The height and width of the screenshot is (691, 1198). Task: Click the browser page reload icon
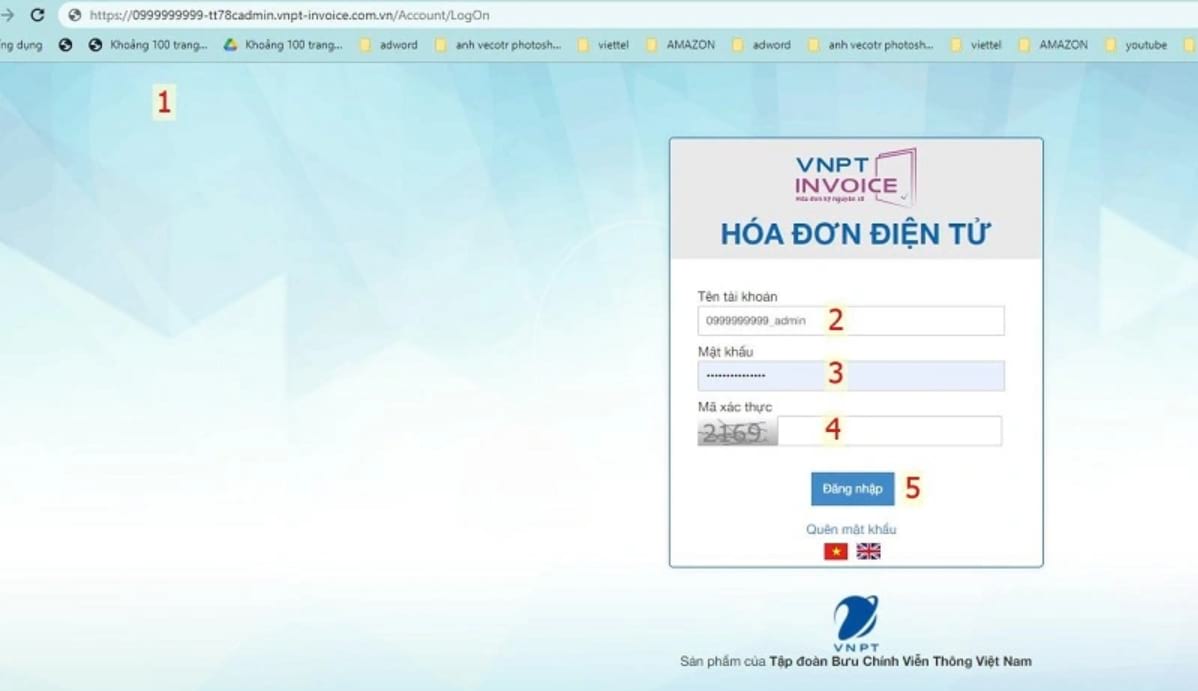click(38, 14)
